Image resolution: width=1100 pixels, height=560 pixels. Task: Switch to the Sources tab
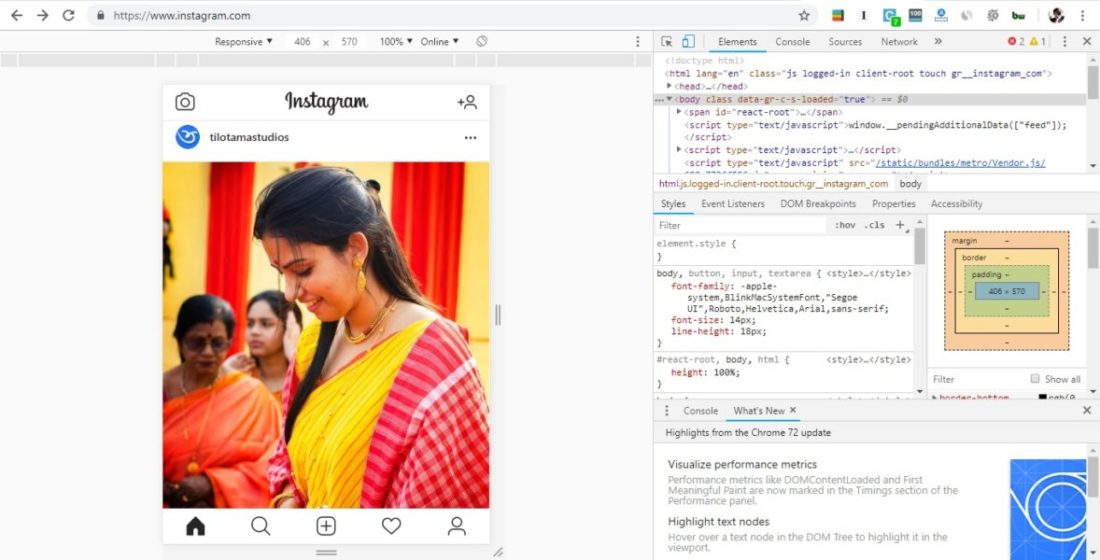(845, 41)
